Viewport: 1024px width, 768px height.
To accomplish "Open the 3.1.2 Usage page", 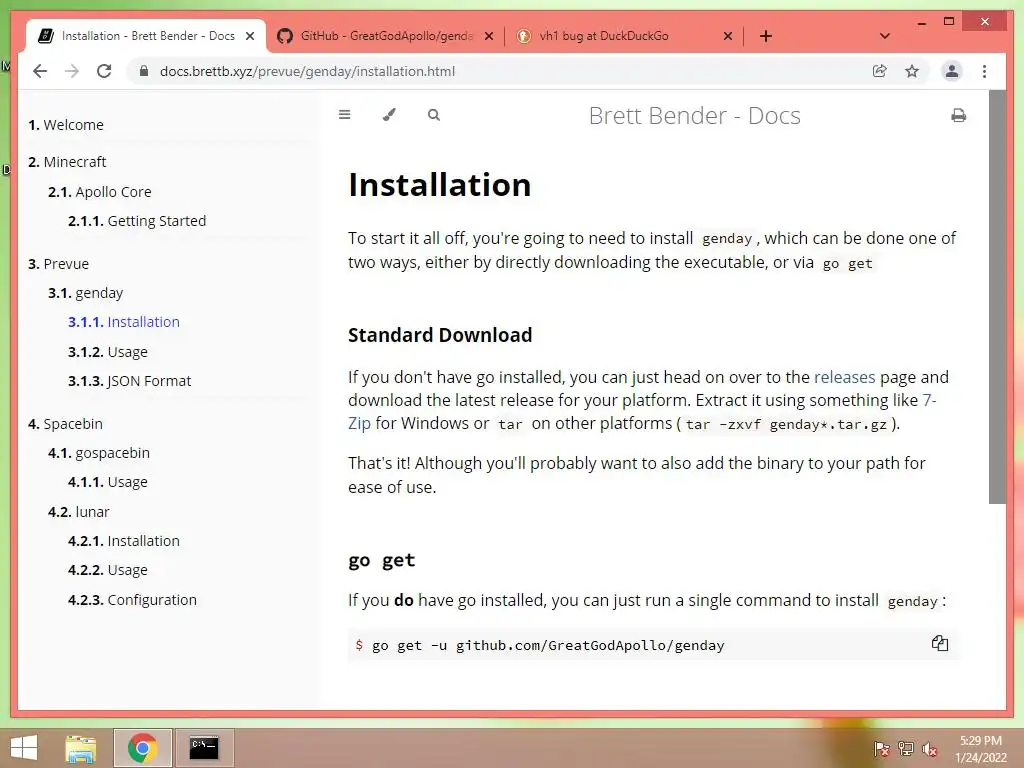I will click(x=108, y=352).
